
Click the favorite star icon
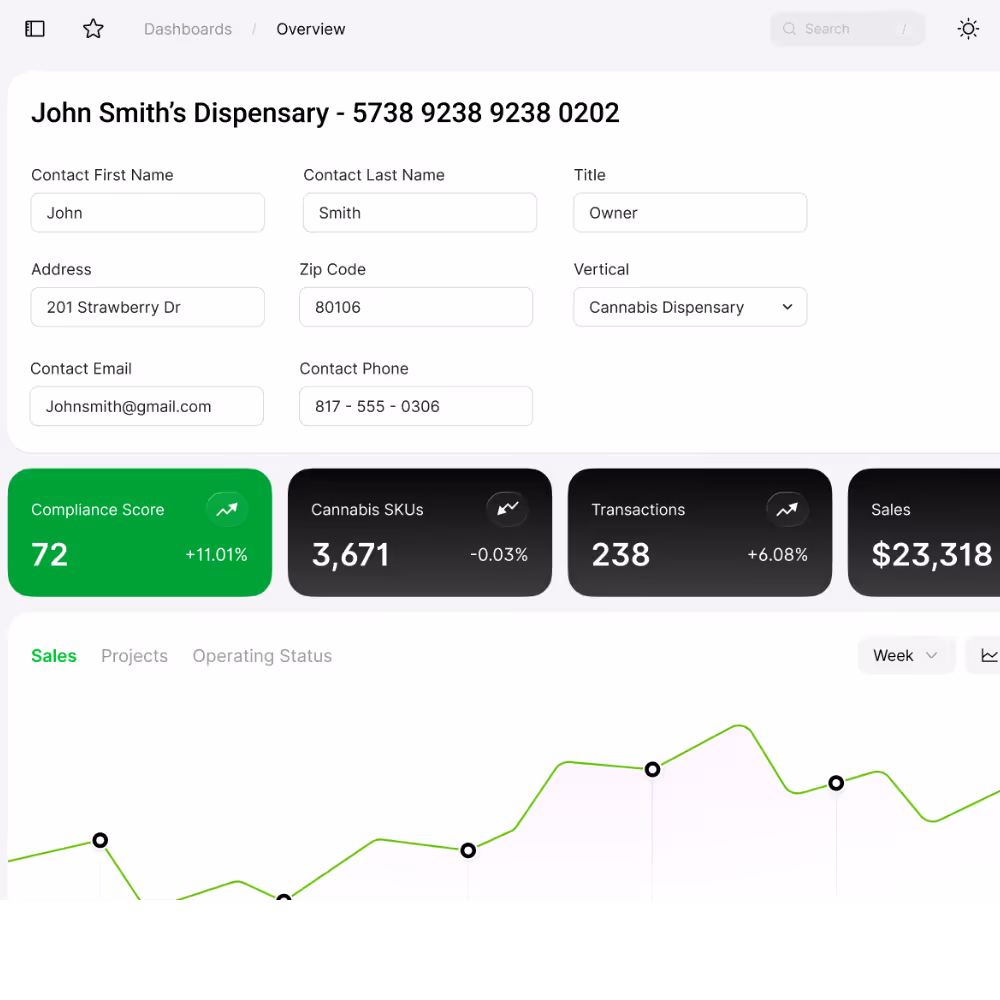point(93,29)
